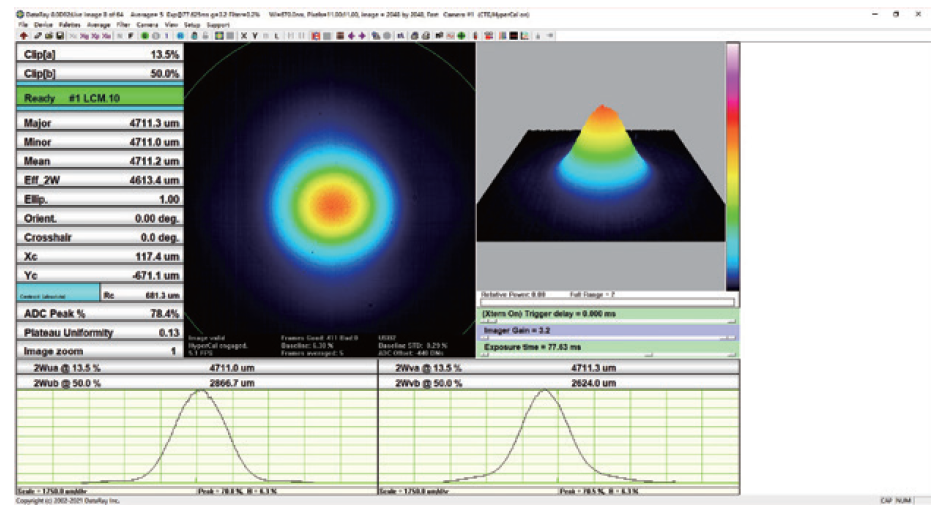949x512 pixels.
Task: Click the green Ready status button
Action: (101, 99)
